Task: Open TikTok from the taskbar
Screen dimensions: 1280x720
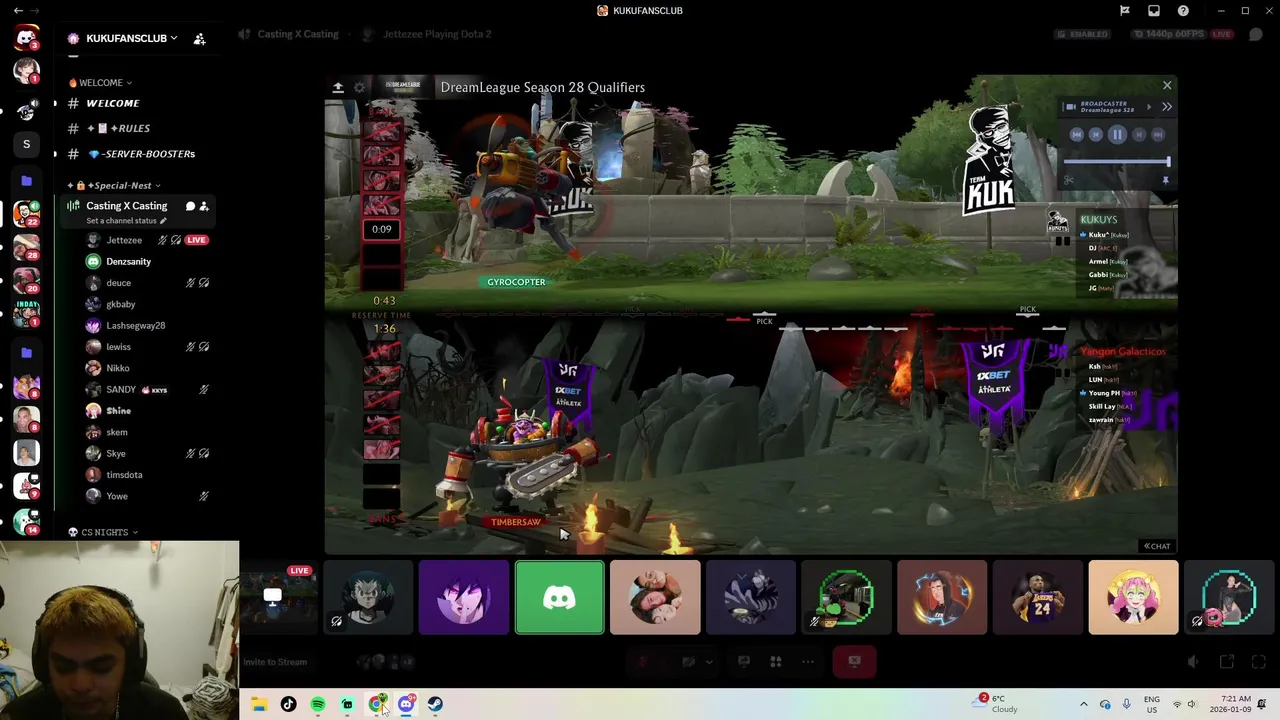Action: [x=288, y=704]
